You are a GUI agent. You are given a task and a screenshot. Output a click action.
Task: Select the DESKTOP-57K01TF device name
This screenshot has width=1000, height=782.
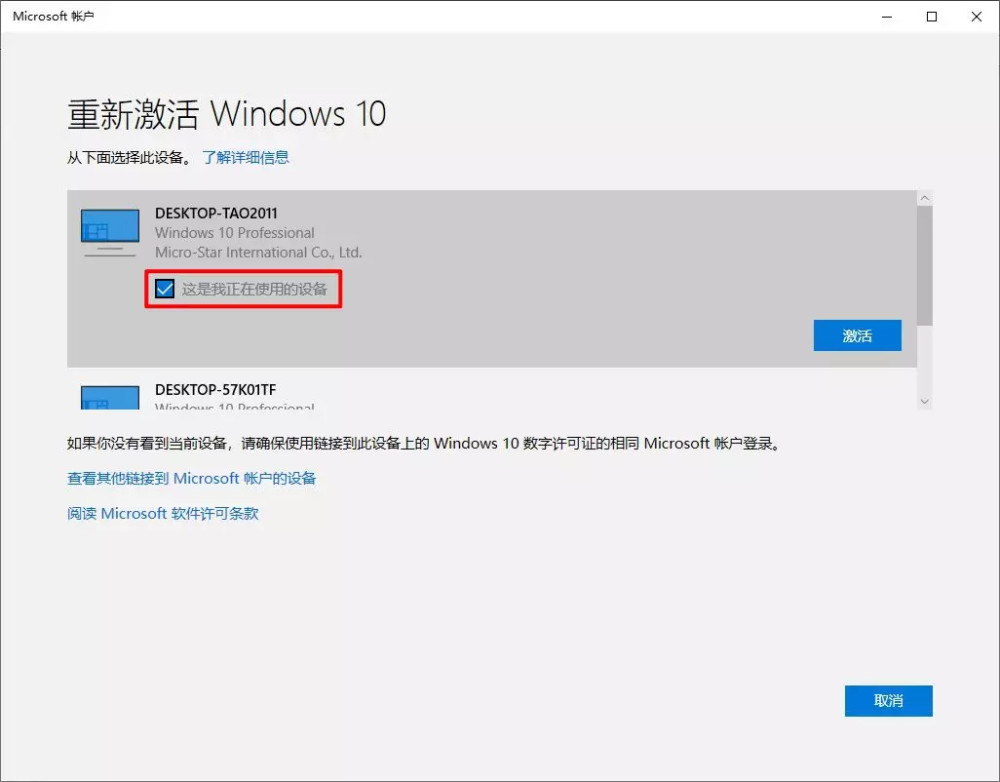(x=216, y=390)
